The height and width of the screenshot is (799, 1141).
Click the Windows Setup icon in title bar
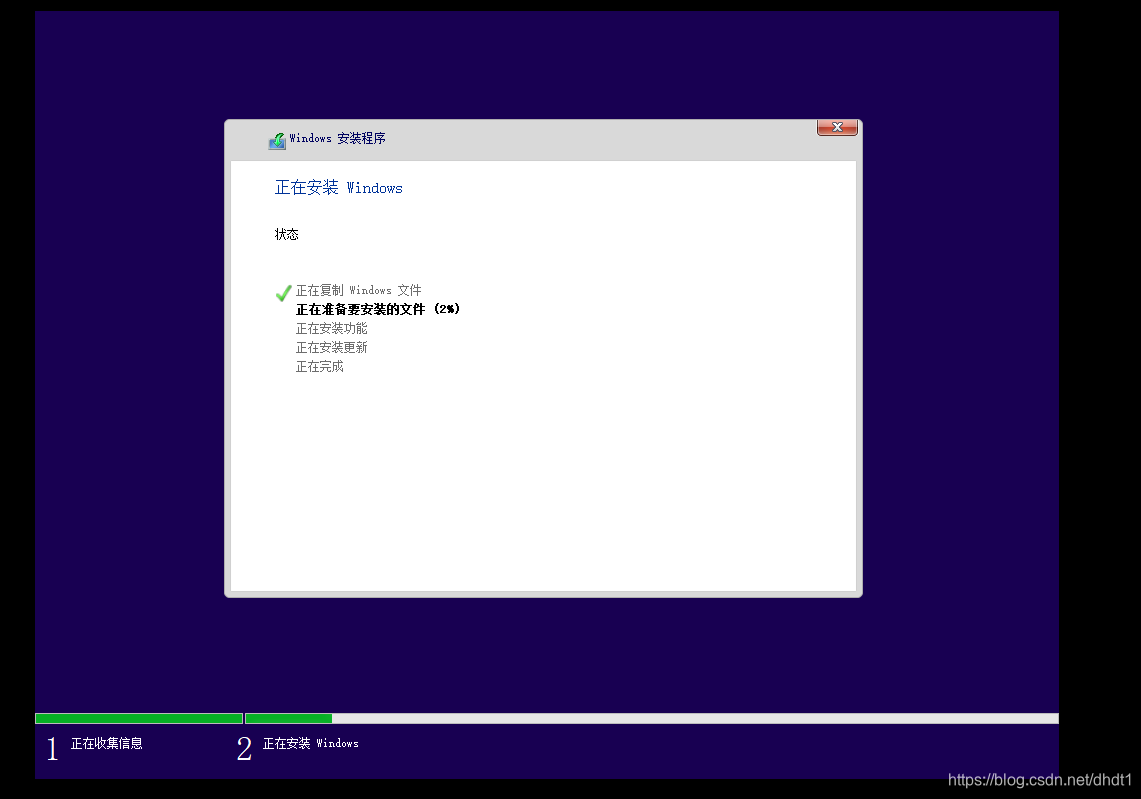pos(277,140)
